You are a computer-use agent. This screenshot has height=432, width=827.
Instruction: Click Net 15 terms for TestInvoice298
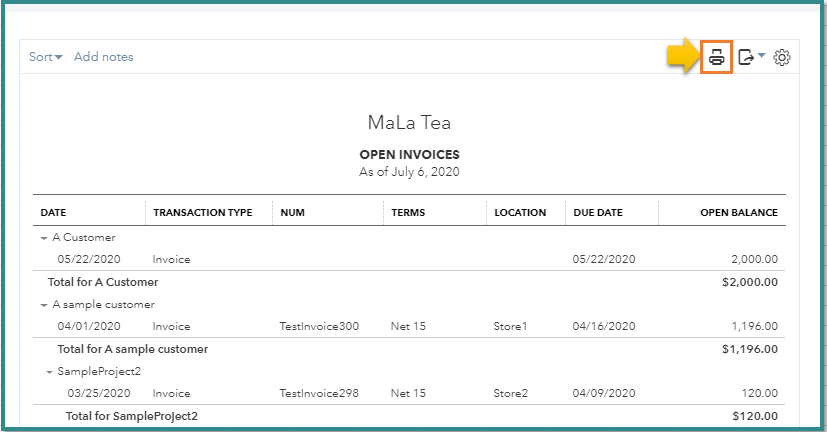[408, 393]
